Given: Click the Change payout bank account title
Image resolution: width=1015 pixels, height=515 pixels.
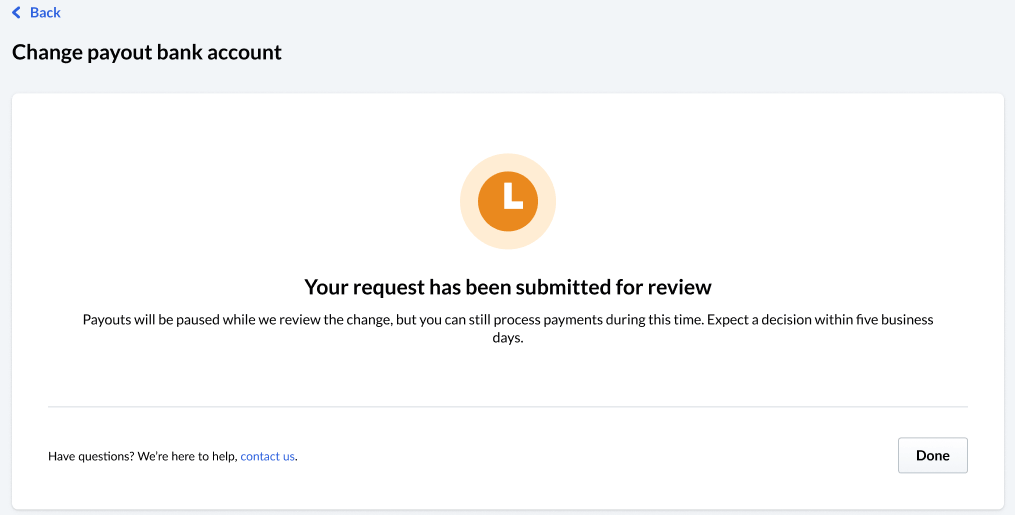Looking at the screenshot, I should pyautogui.click(x=147, y=52).
